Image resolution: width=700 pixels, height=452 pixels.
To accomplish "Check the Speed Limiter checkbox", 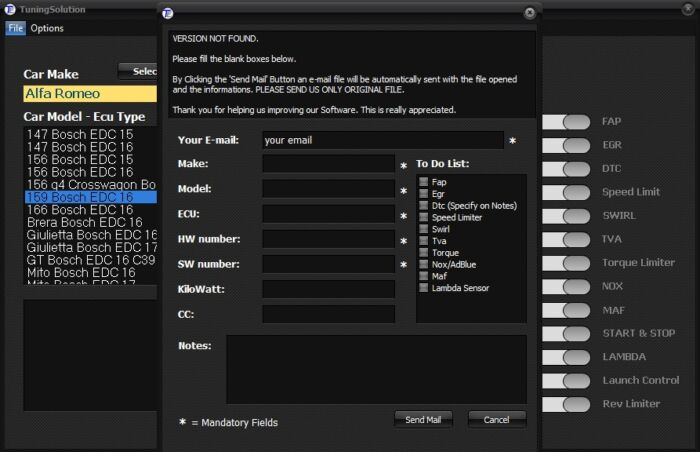I will (424, 217).
